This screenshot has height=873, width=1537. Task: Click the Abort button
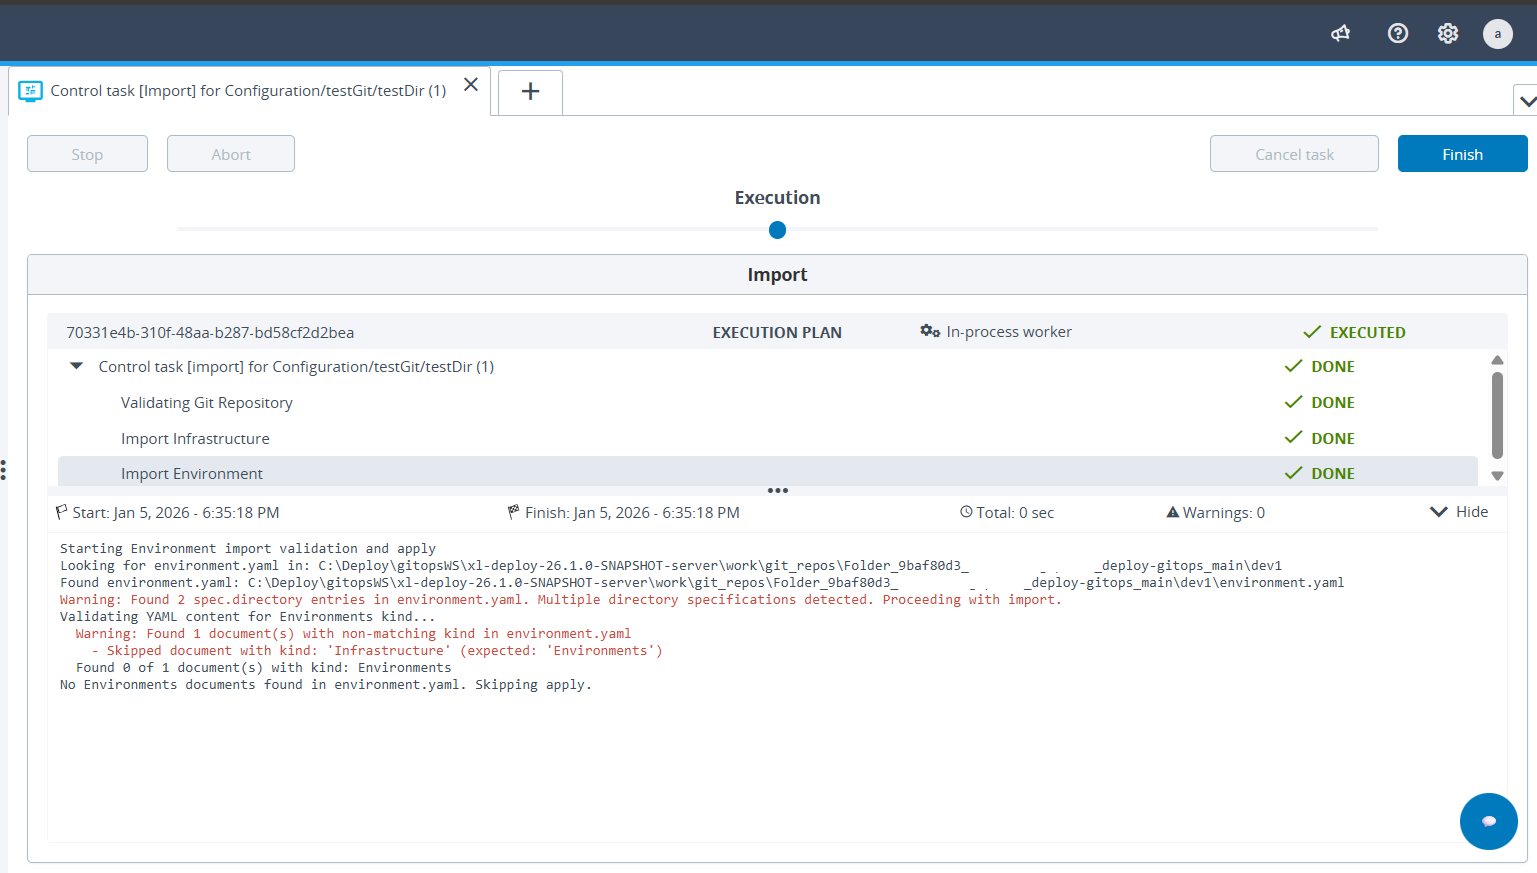click(x=231, y=154)
